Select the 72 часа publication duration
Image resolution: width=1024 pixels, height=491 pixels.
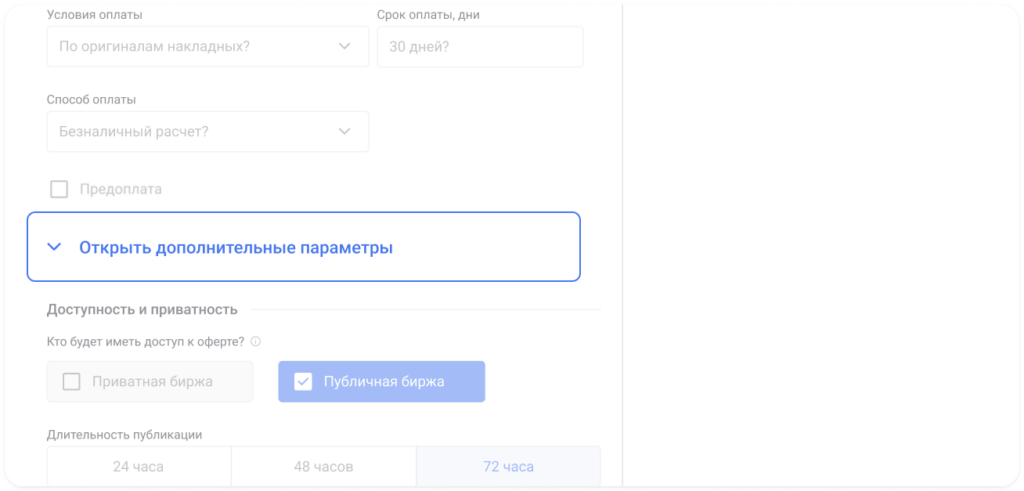(508, 467)
